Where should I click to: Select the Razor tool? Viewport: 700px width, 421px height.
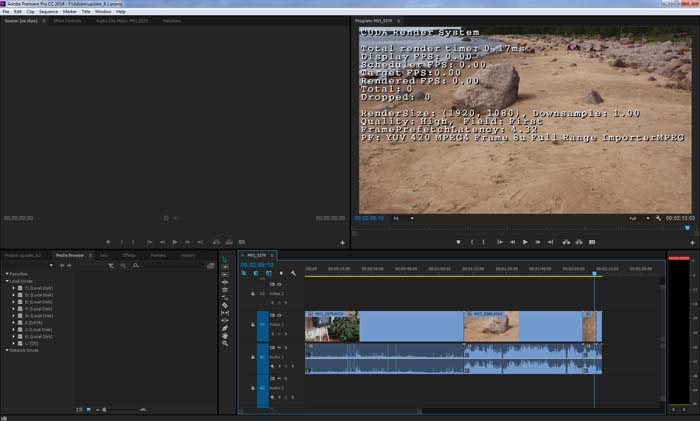pyautogui.click(x=225, y=305)
